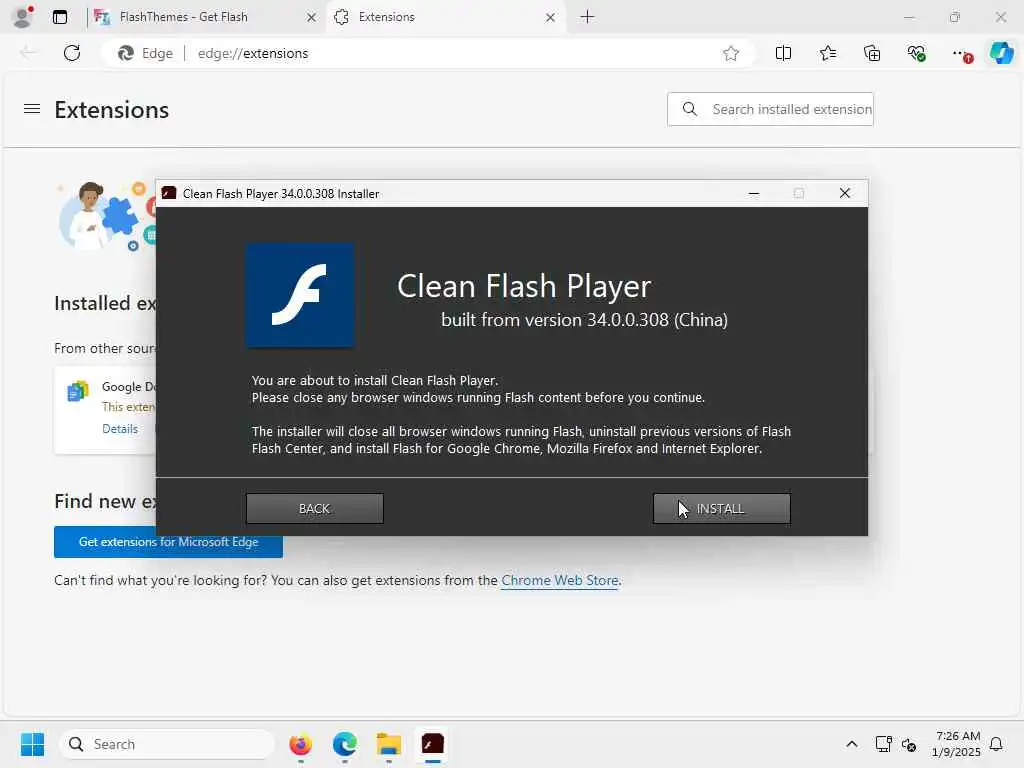Select the Flash installer taskbar icon

[x=432, y=744]
